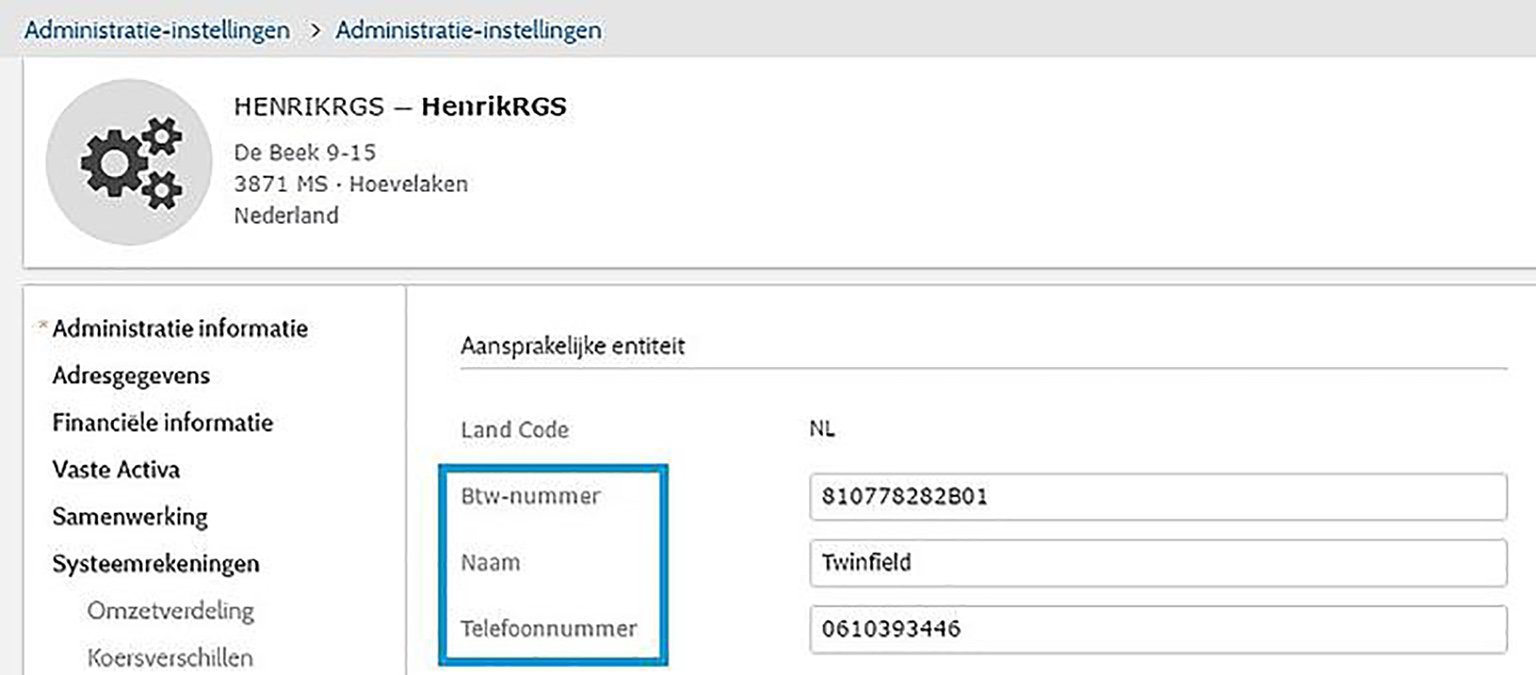The width and height of the screenshot is (1536, 675).
Task: Click into the Telefoonnummer input field
Action: pyautogui.click(x=1157, y=629)
